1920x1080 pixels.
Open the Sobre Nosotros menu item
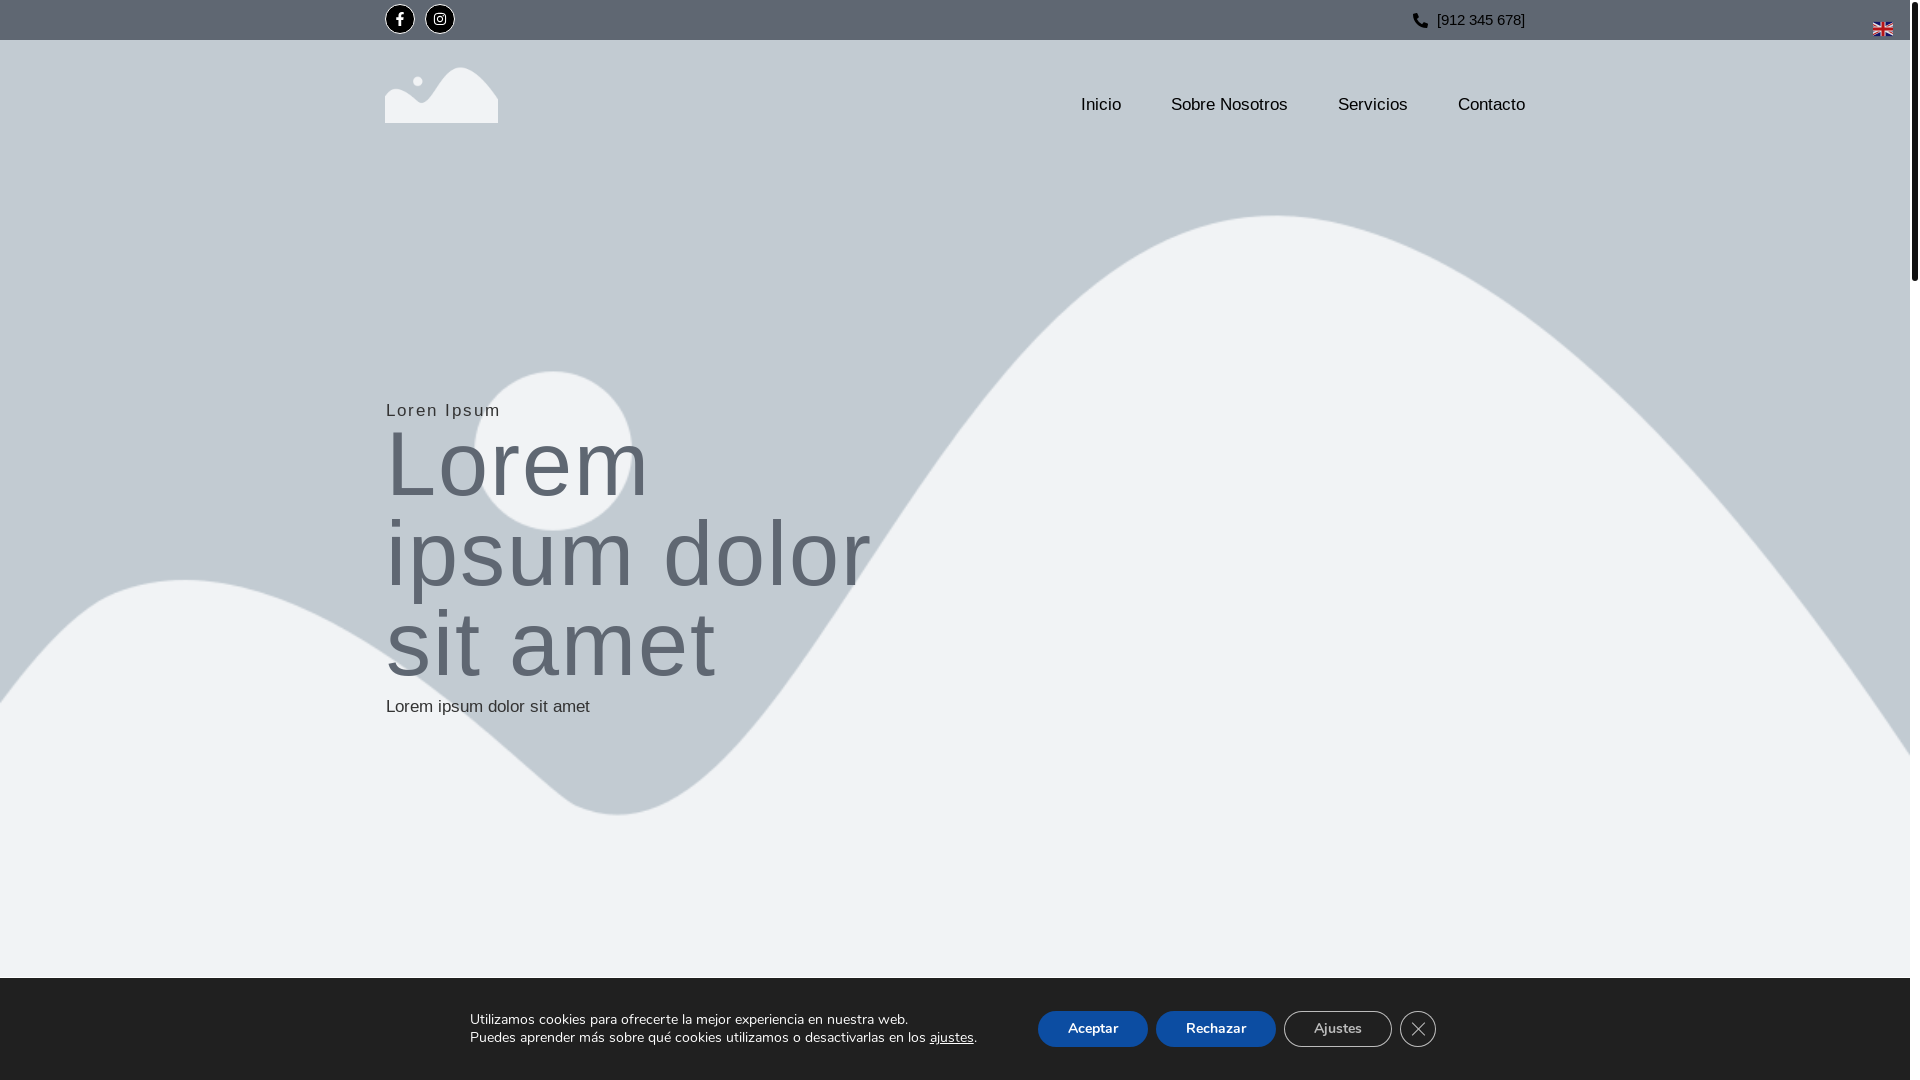pyautogui.click(x=1229, y=105)
